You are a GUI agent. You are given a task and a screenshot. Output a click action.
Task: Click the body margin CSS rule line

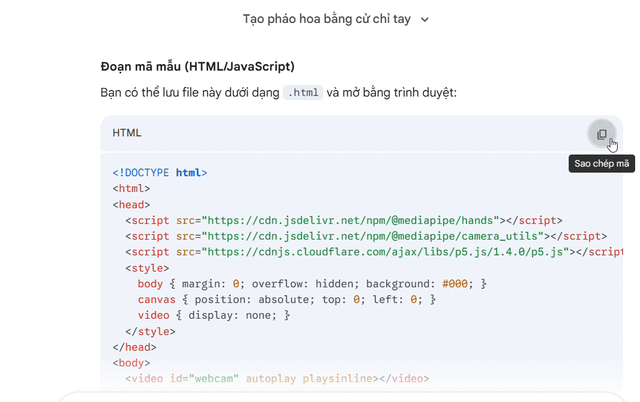click(312, 284)
